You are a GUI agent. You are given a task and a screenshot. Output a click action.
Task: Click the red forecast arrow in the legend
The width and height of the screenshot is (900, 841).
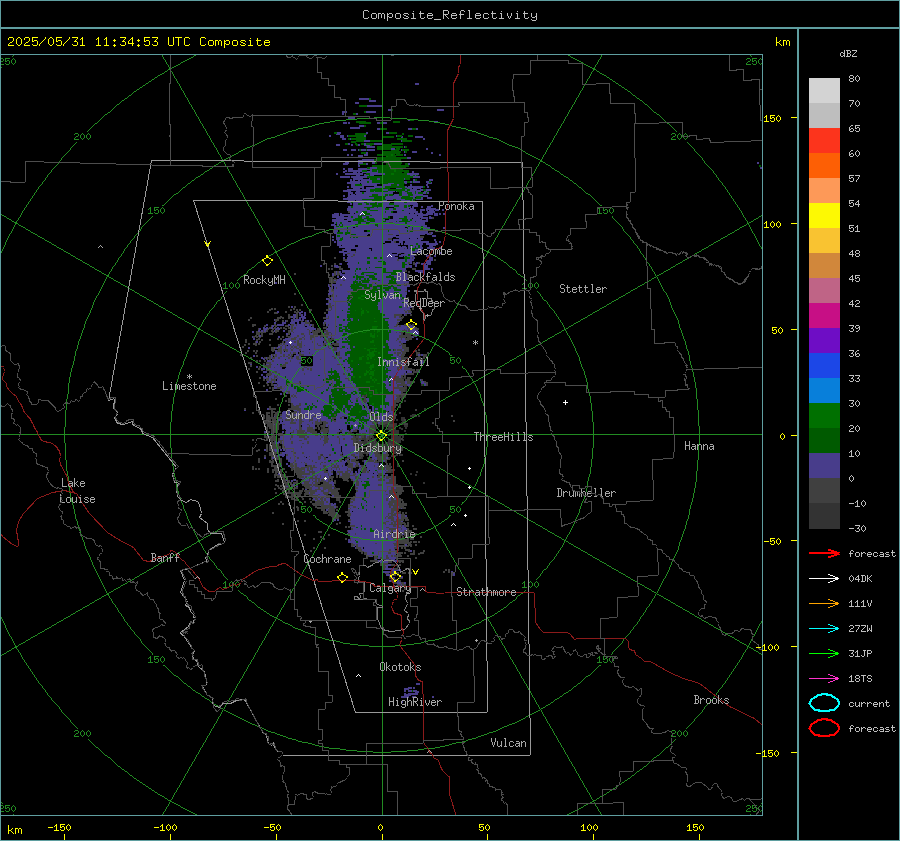point(824,553)
